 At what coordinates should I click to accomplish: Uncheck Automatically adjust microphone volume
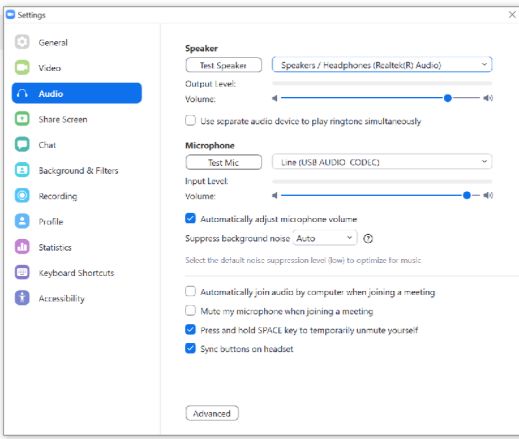pyautogui.click(x=190, y=218)
